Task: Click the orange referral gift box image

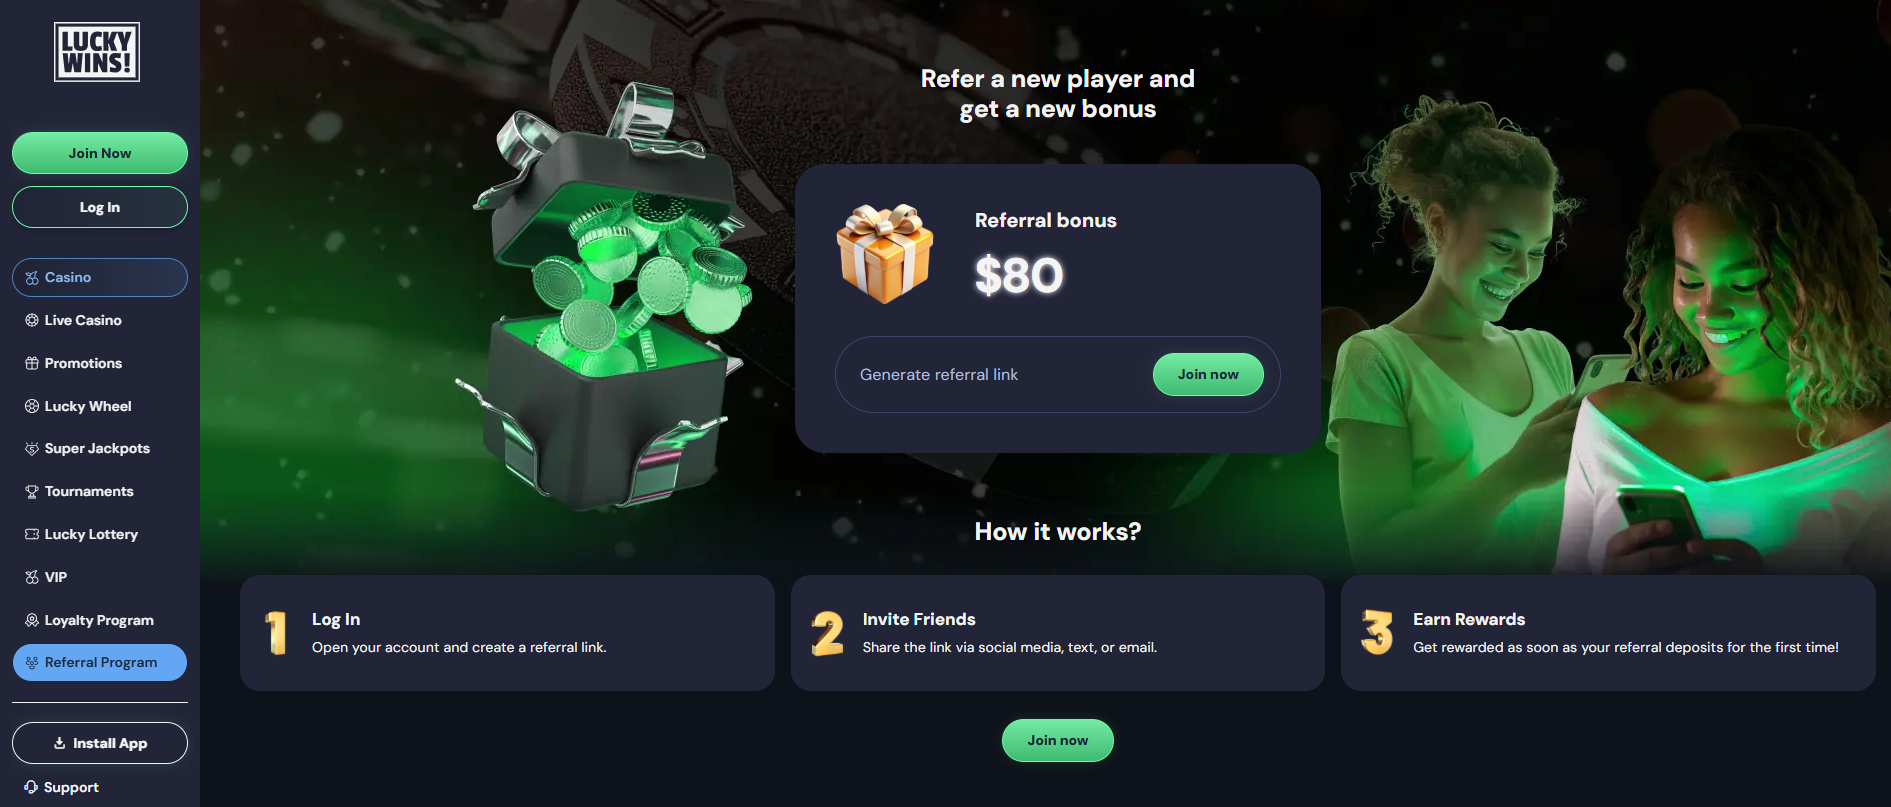Action: click(x=885, y=254)
